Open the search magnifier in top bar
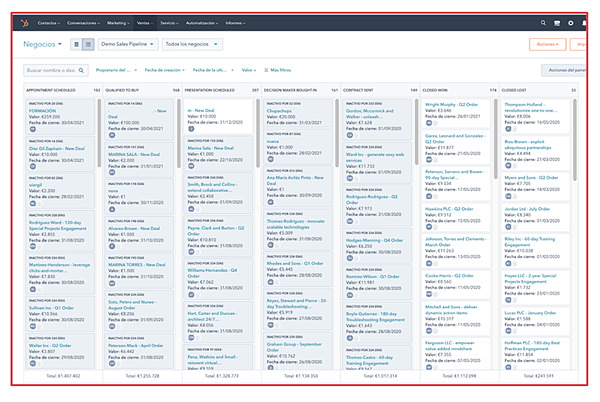 point(543,22)
